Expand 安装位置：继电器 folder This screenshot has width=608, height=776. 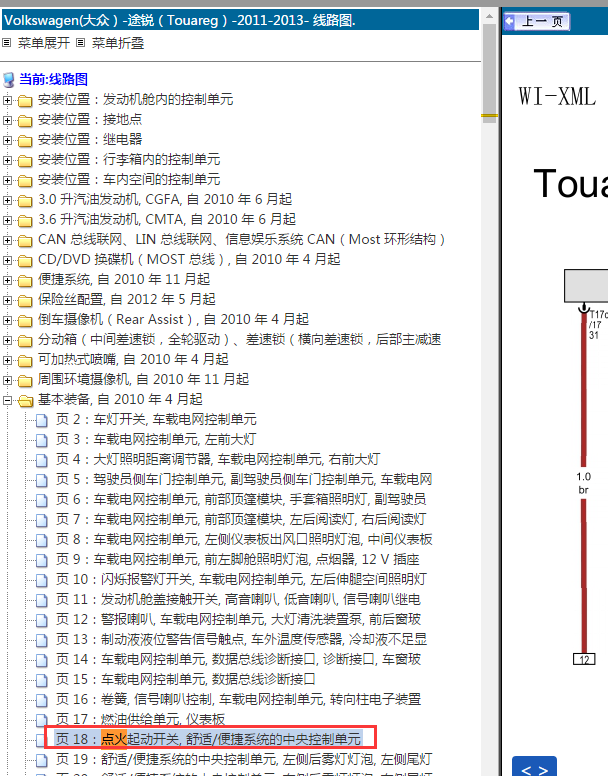[7, 140]
